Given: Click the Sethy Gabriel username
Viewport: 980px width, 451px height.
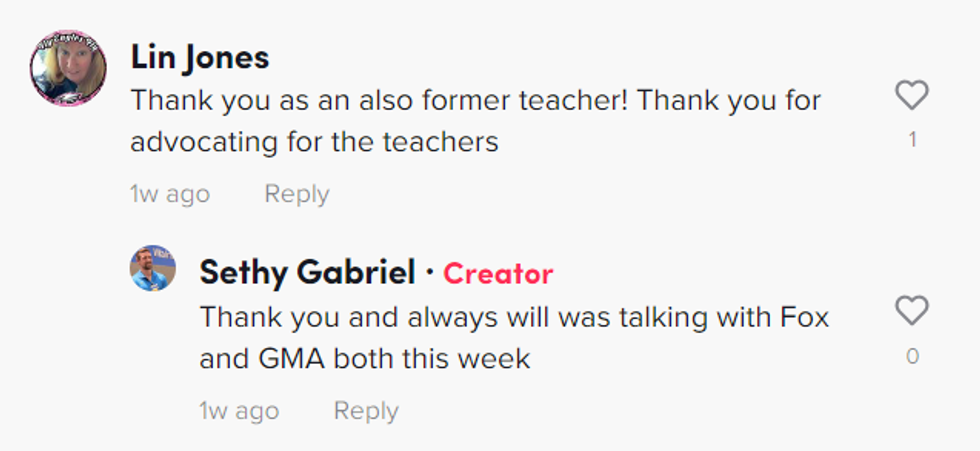Looking at the screenshot, I should (307, 272).
